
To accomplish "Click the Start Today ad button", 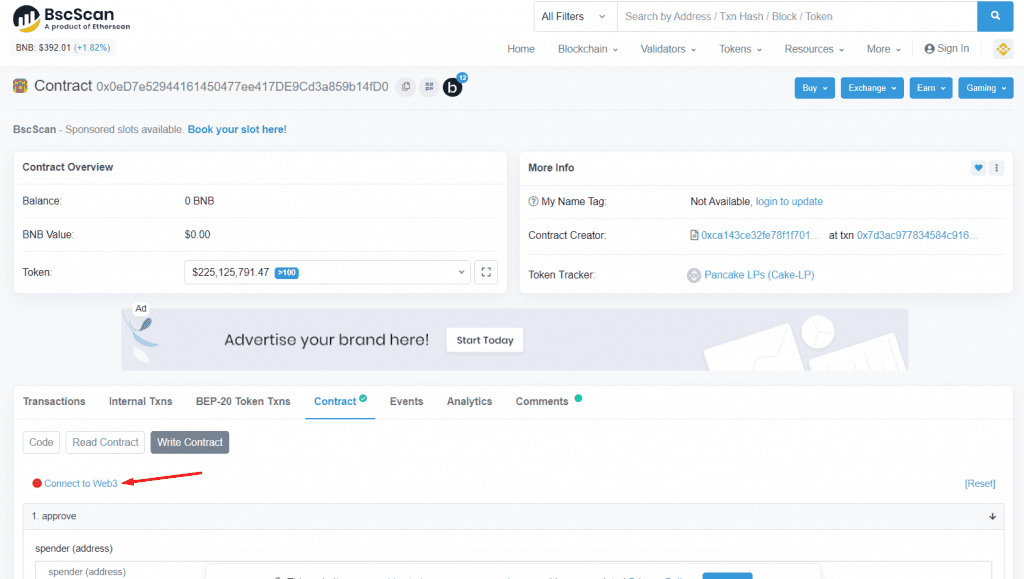I will 485,340.
